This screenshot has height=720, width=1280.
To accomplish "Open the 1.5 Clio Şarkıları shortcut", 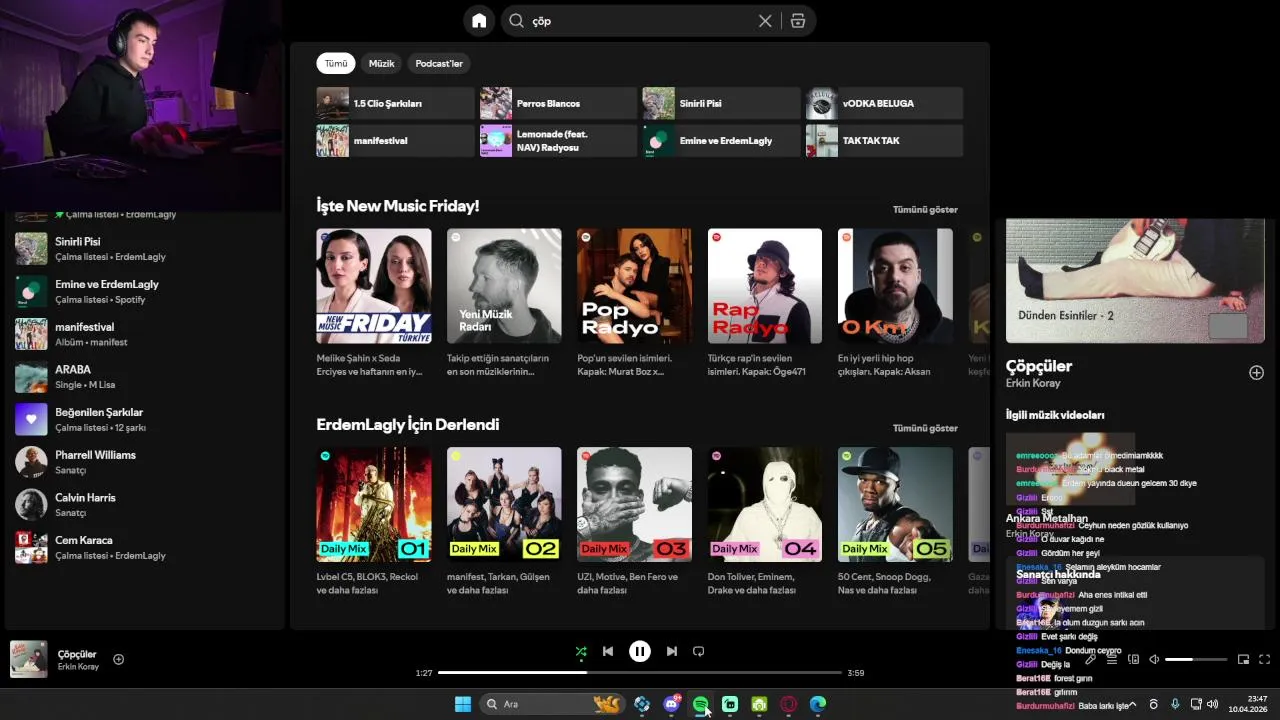I will click(x=395, y=103).
